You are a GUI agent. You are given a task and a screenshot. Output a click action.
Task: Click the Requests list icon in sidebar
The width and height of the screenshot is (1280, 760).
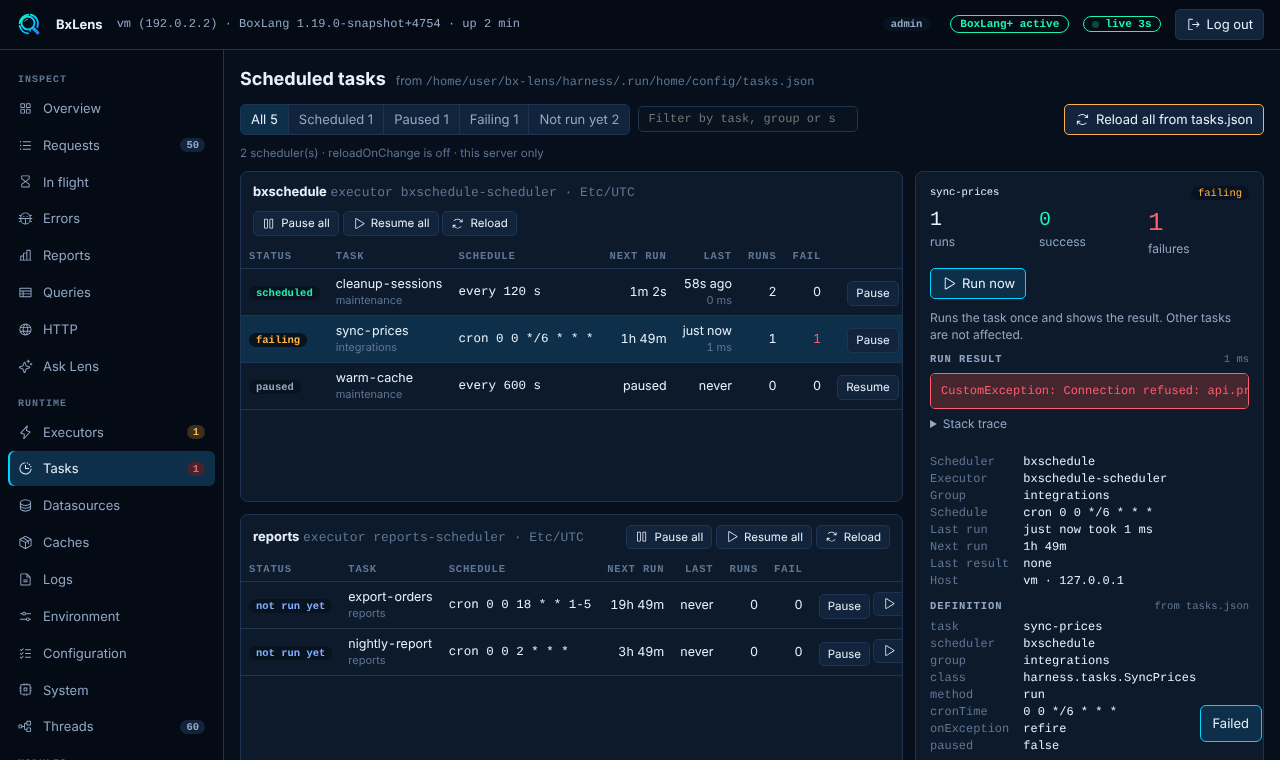pos(25,145)
